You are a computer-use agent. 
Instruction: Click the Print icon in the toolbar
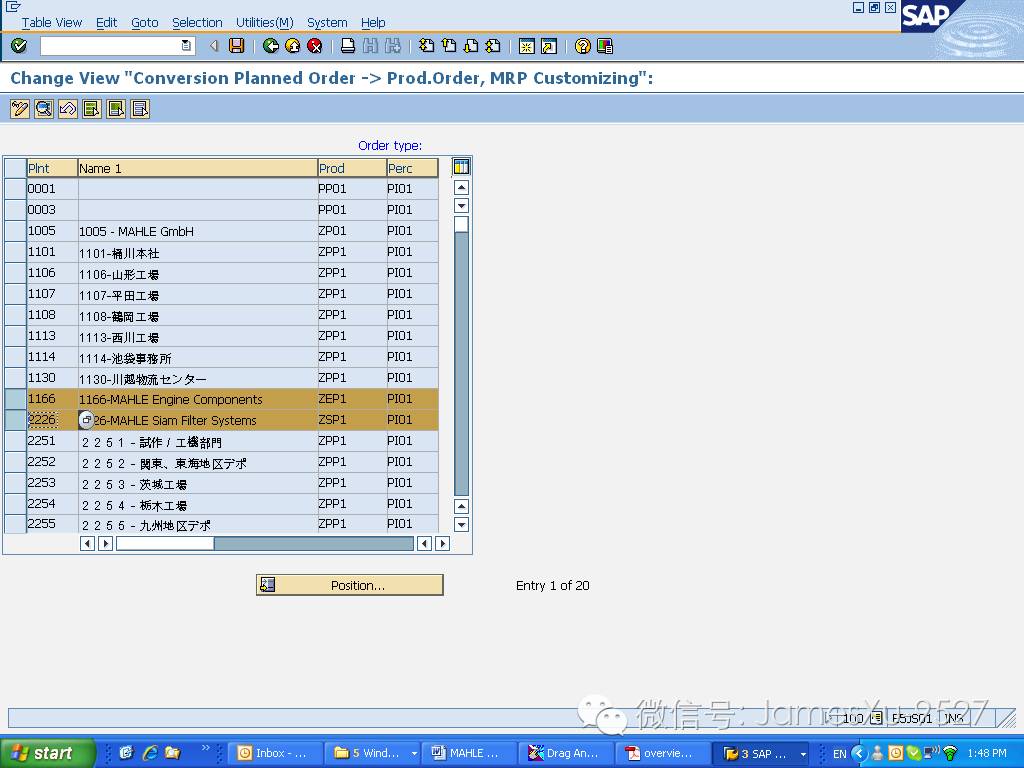(348, 46)
